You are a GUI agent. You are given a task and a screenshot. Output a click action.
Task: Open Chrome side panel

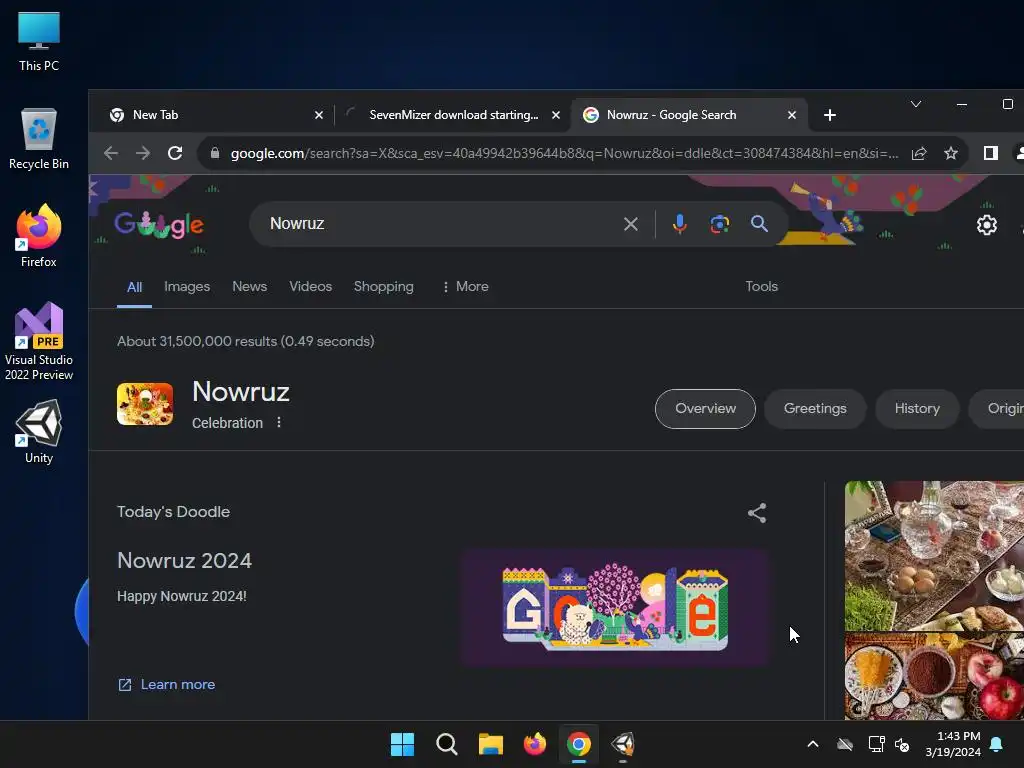991,153
